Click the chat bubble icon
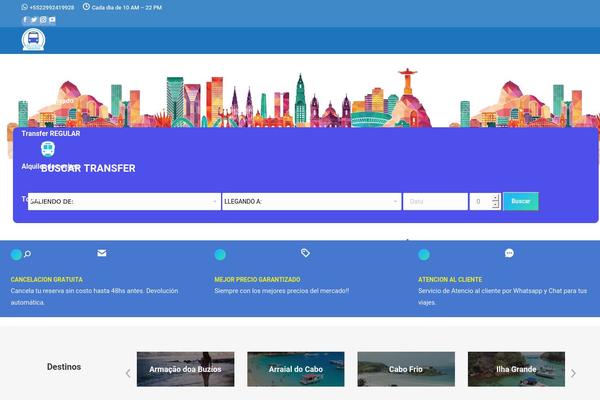This screenshot has height=400, width=600. click(509, 253)
